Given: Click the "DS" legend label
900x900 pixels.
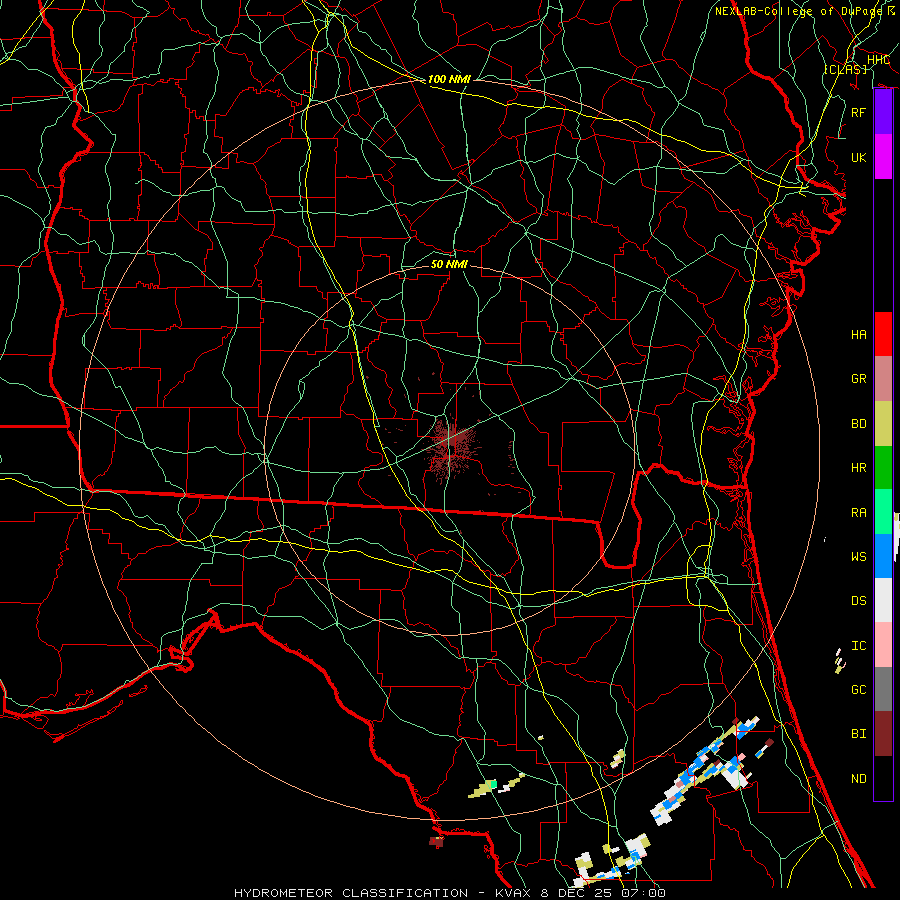Looking at the screenshot, I should (x=858, y=601).
